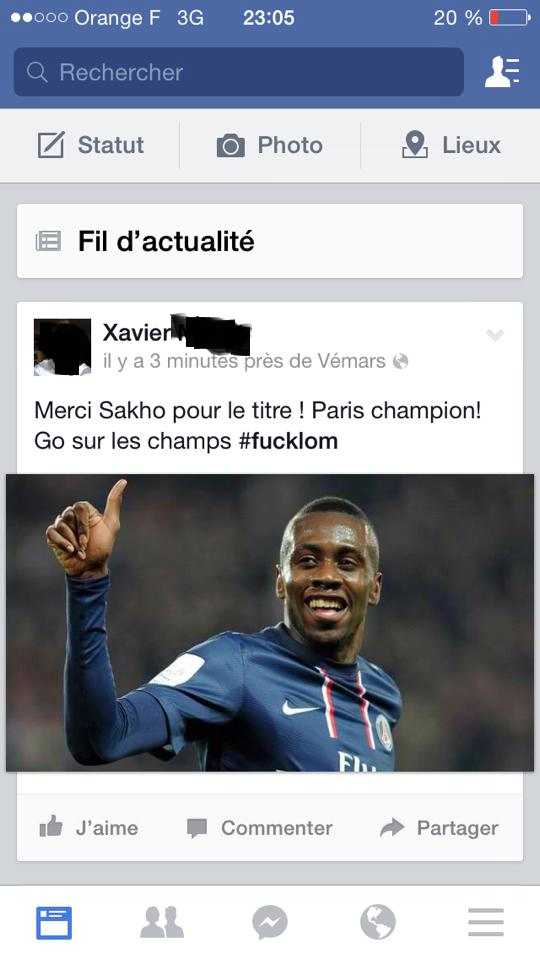This screenshot has width=540, height=960.
Task: Open the notifications globe icon
Action: (378, 922)
